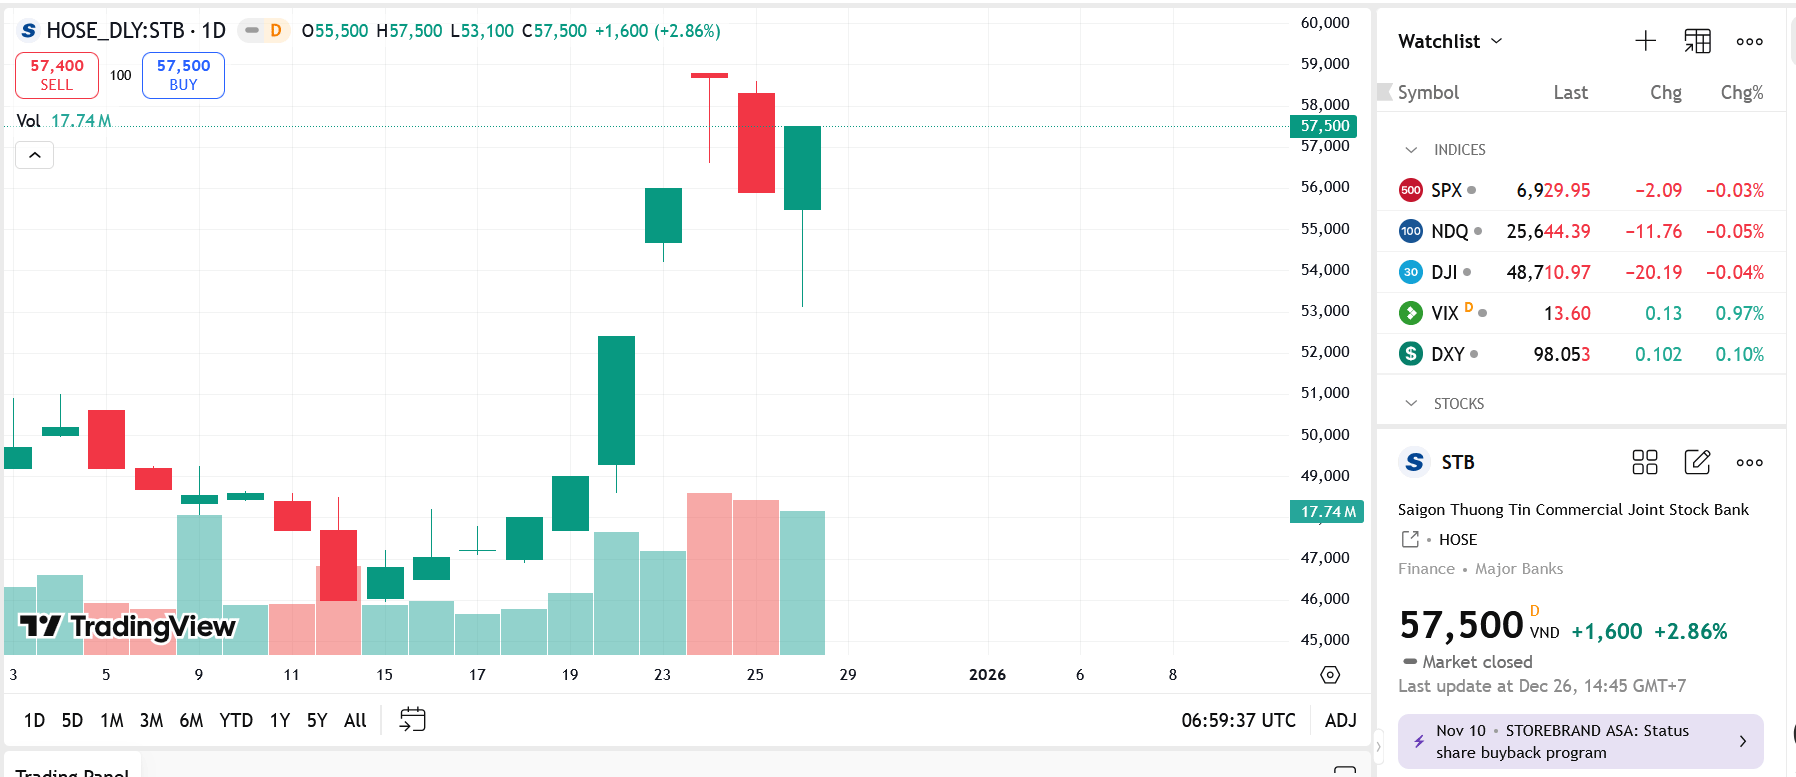Screen dimensions: 1796x777
Task: Click the STB grid layout icon
Action: [1644, 462]
